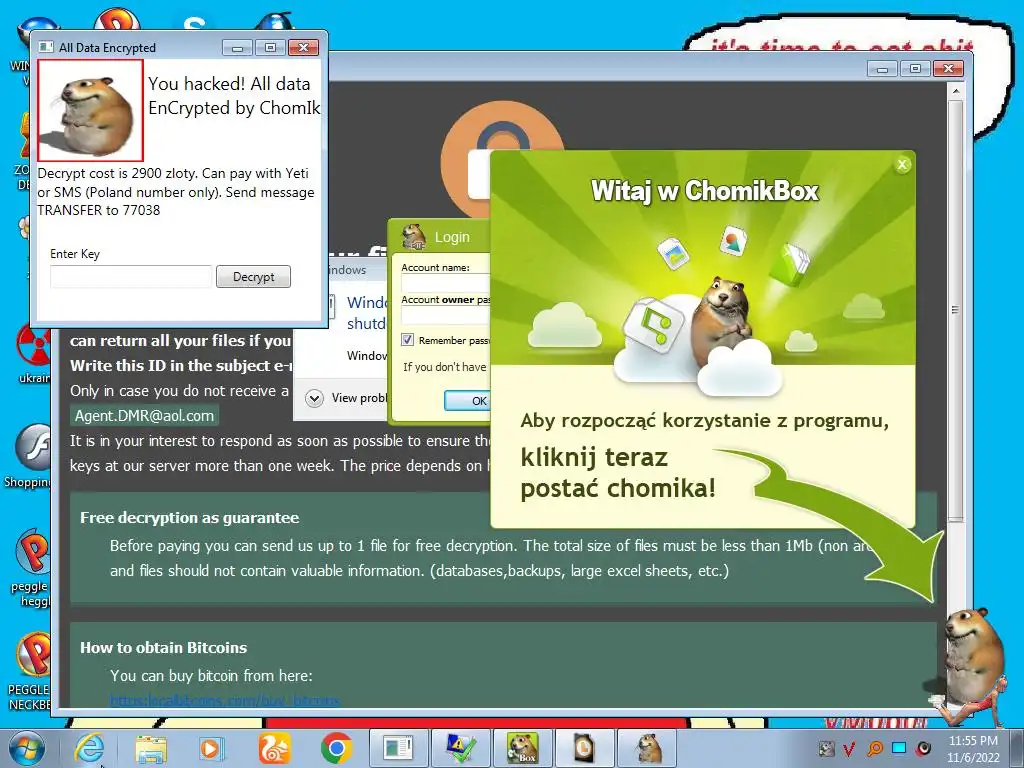Viewport: 1024px width, 768px height.
Task: Click the 'Free decryption as guarantee' heading
Action: [189, 518]
